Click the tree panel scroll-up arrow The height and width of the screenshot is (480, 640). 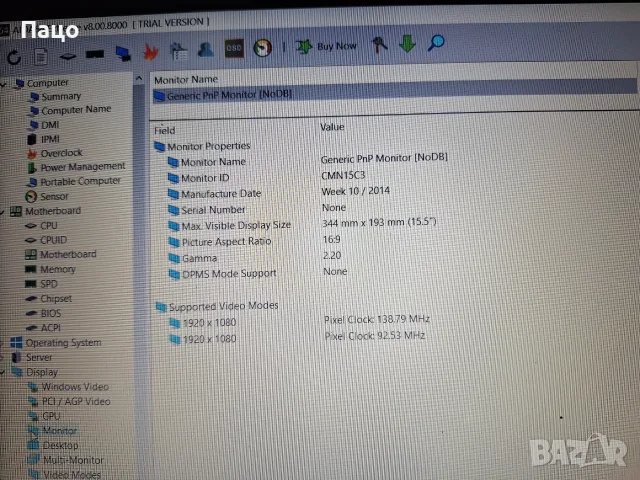139,78
